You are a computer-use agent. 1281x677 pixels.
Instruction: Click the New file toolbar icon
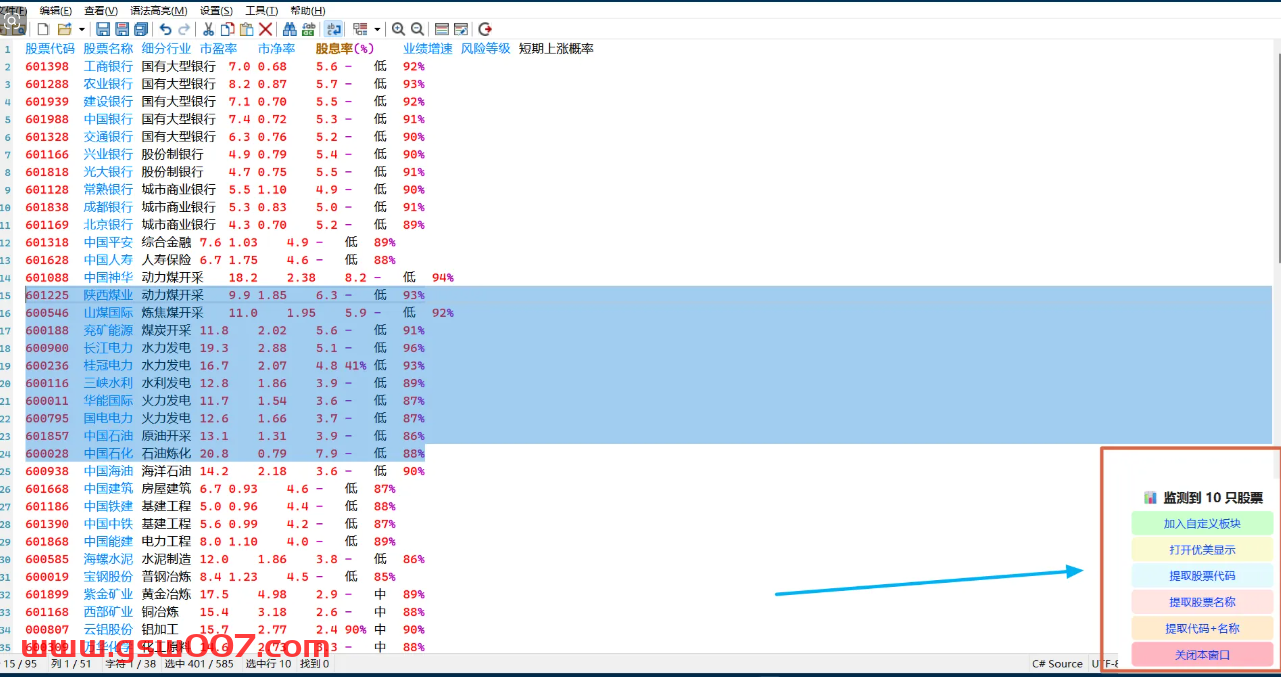pos(43,29)
